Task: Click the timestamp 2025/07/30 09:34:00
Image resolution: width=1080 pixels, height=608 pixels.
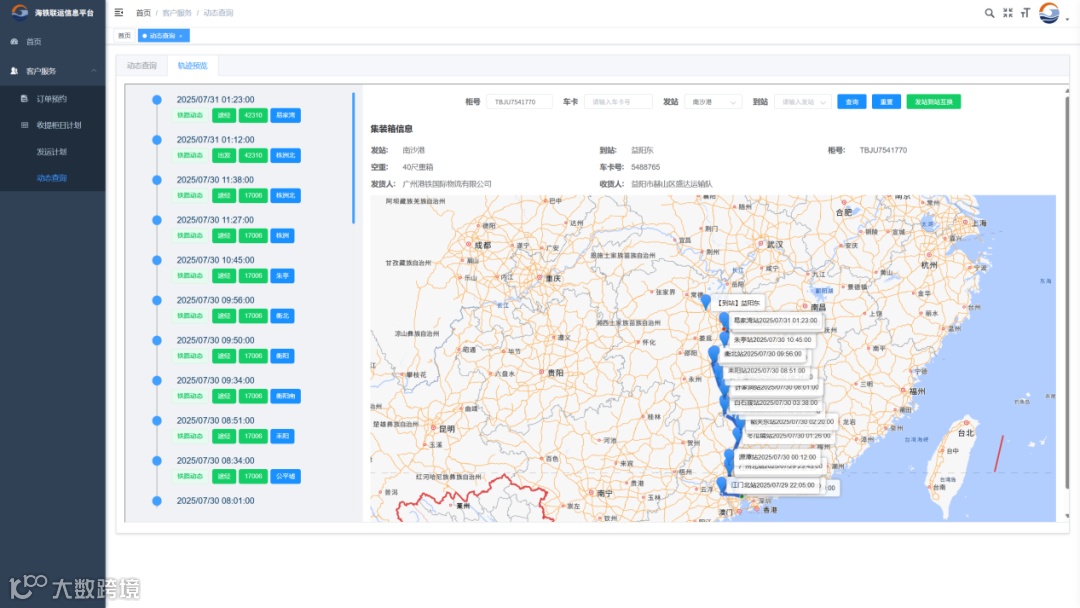Action: coord(216,380)
